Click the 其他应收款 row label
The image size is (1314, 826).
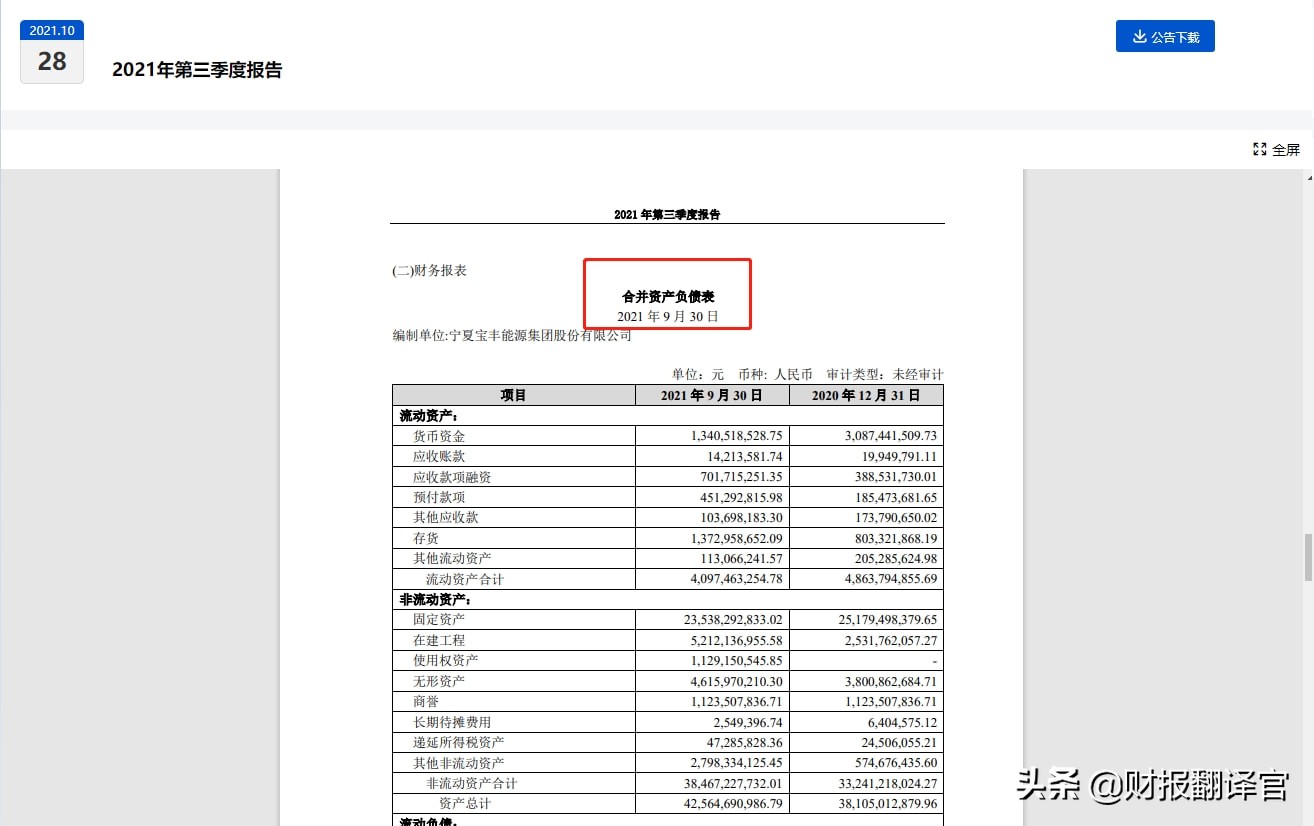click(446, 517)
